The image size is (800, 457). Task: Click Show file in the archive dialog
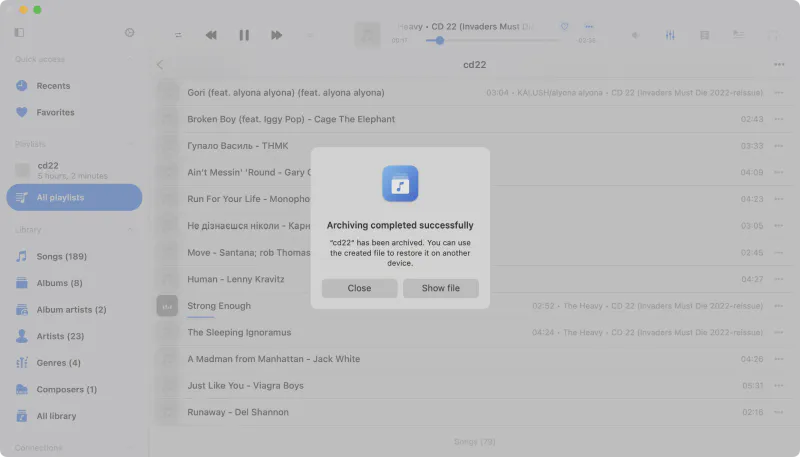click(x=440, y=288)
